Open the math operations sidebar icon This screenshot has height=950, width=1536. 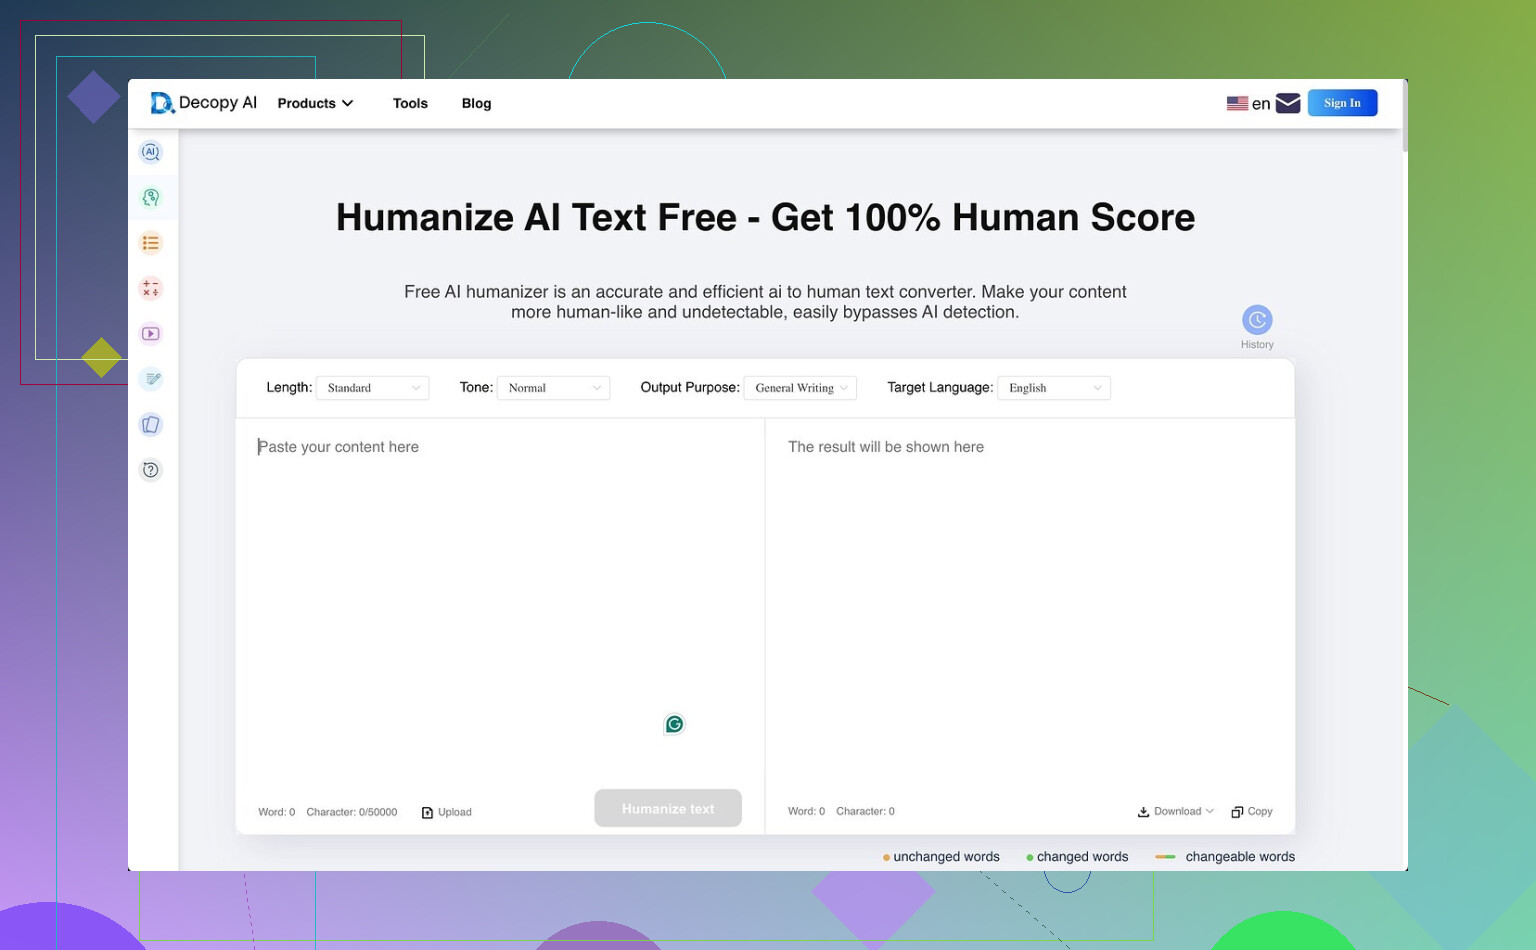click(x=151, y=289)
